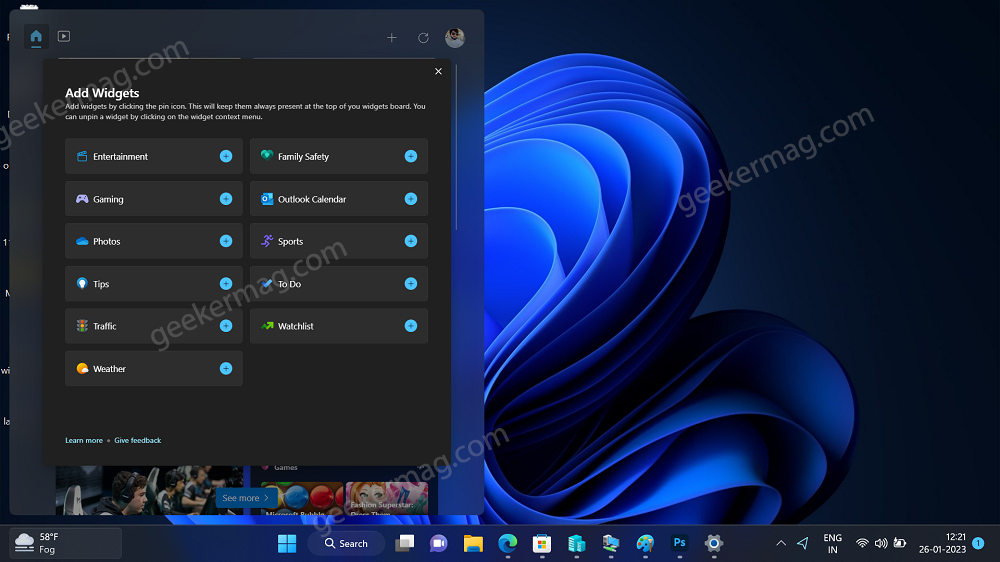Click the See more button
Screen dimensions: 1000x562
coord(246,498)
